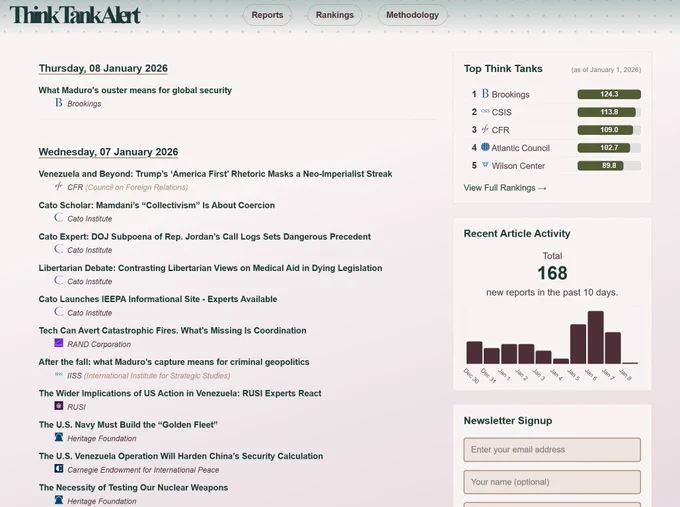Open Cato Expert DOJ Subpoena article
This screenshot has height=507, width=680.
[x=205, y=237]
